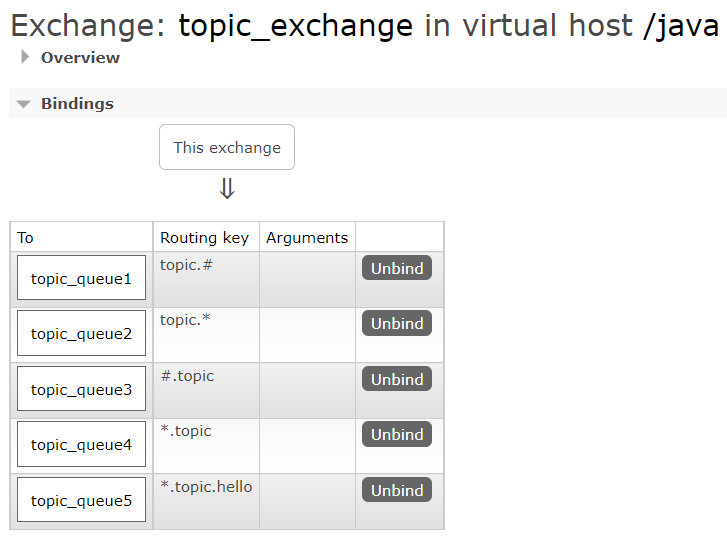727x548 pixels.
Task: Open the topic_queue4 queue link
Action: click(x=81, y=445)
